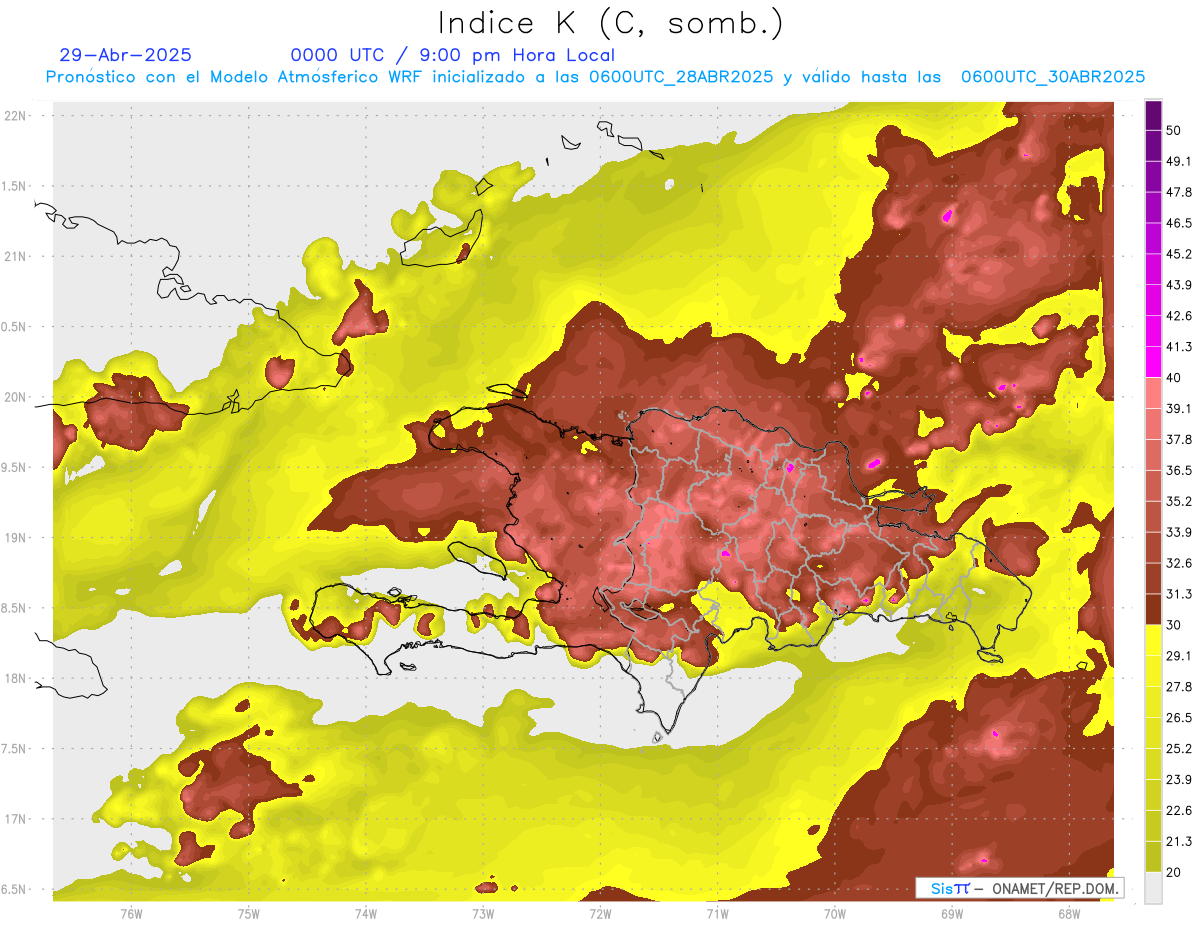The width and height of the screenshot is (1200, 927).
Task: Click the colorbar value "20"
Action: [x=1173, y=871]
